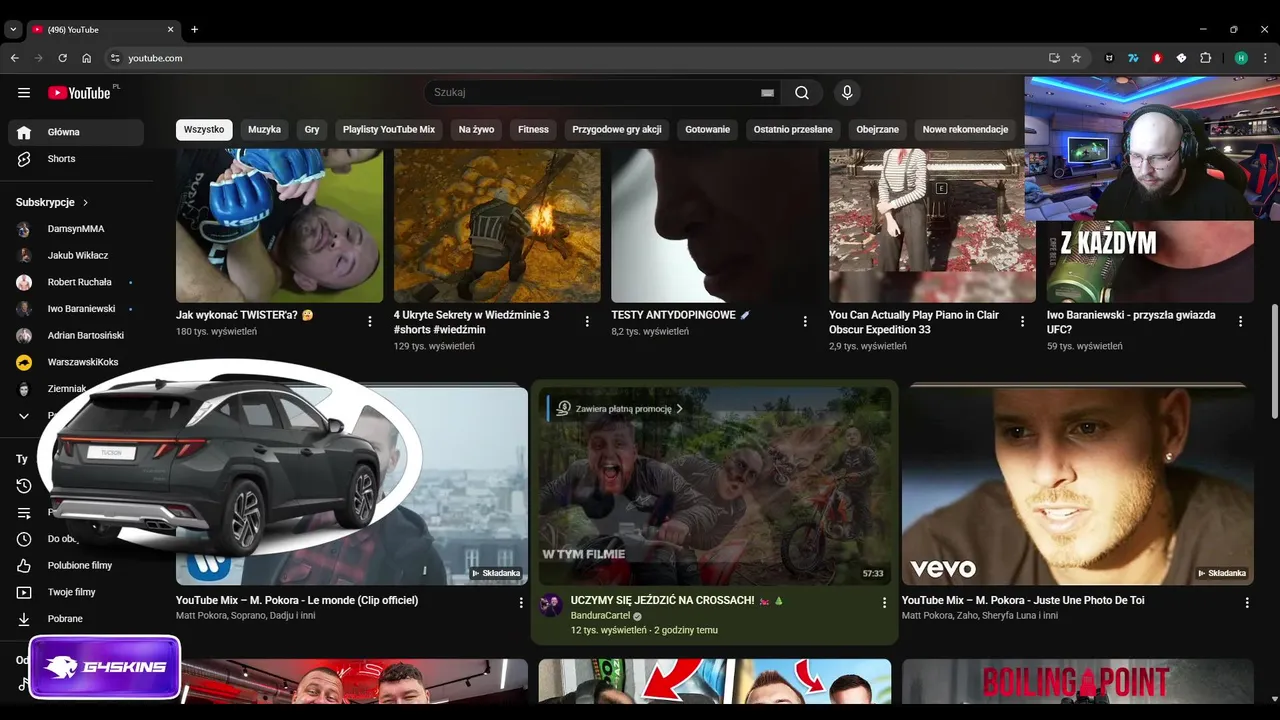Open Twoje filmy in sidebar
The width and height of the screenshot is (1280, 720).
click(x=76, y=592)
